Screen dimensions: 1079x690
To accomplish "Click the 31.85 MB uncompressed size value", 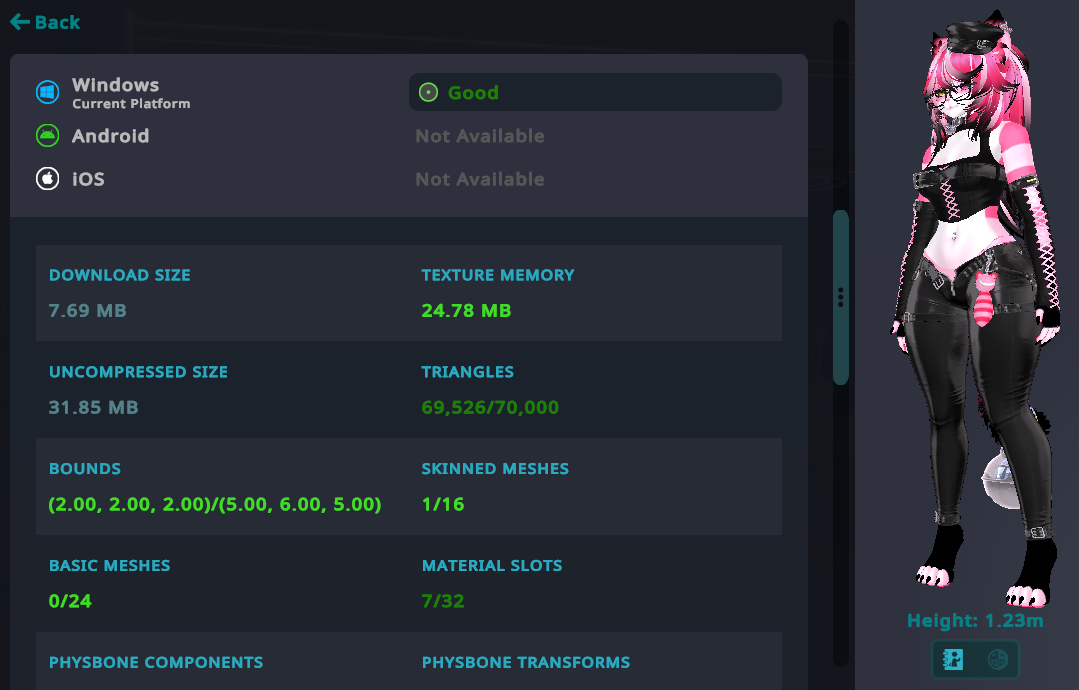I will pos(94,408).
